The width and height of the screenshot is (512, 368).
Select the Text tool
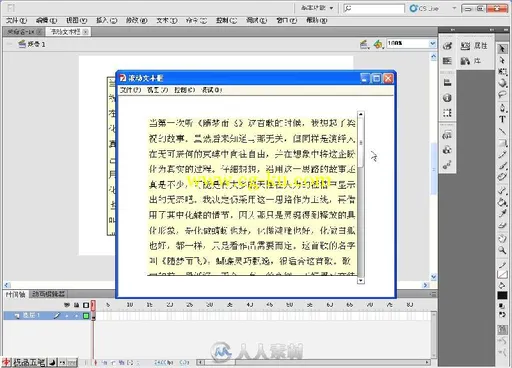pos(502,119)
